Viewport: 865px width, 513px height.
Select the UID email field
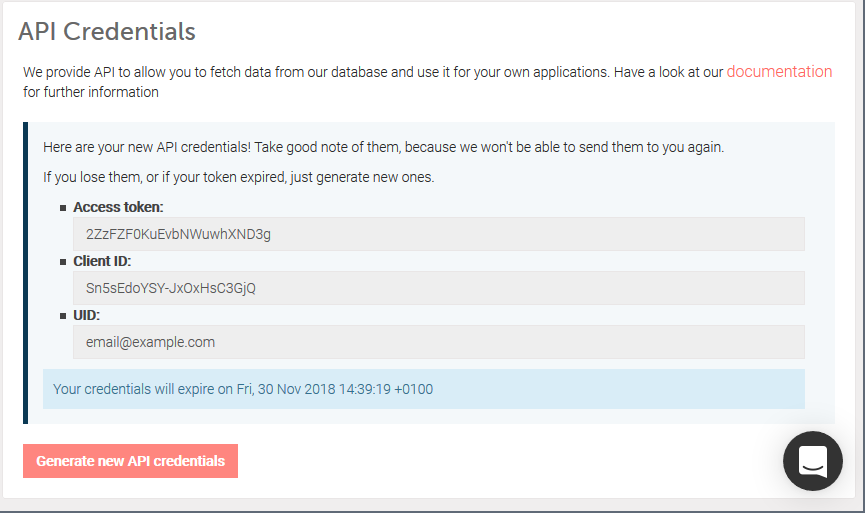click(x=439, y=342)
